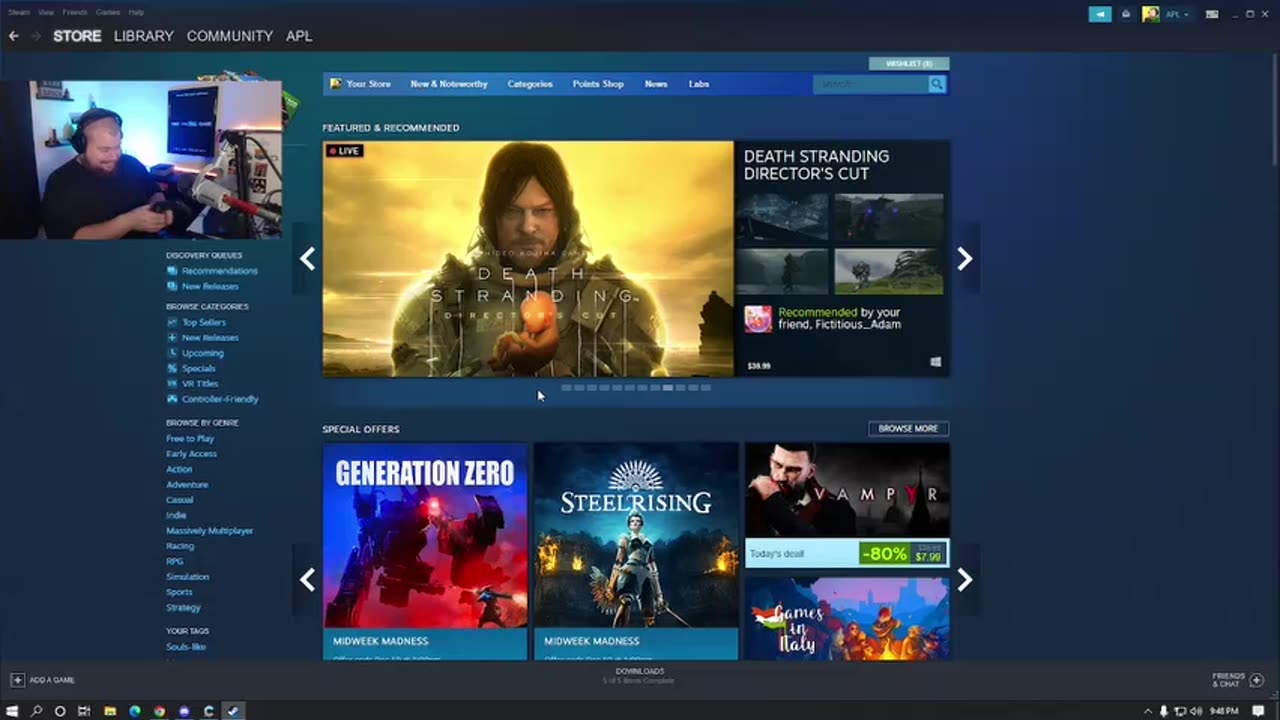Screen dimensions: 1280x720
Task: Open the Vampyr daily deal
Action: pos(847,505)
